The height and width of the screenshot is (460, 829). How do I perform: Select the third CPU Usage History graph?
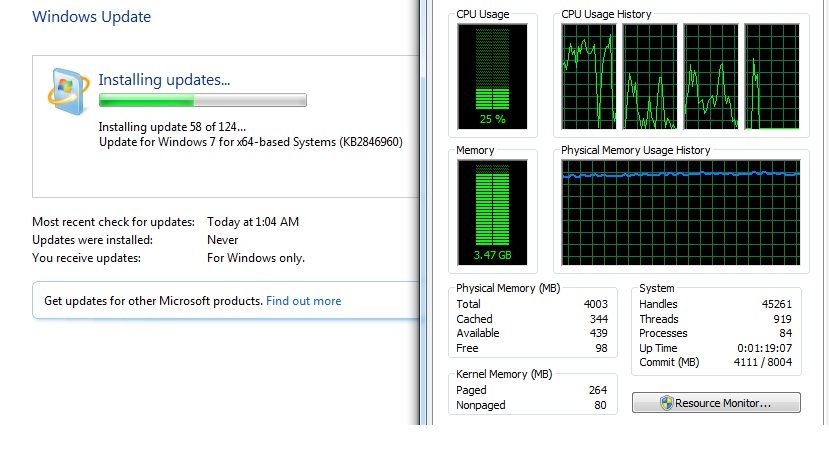(x=711, y=76)
